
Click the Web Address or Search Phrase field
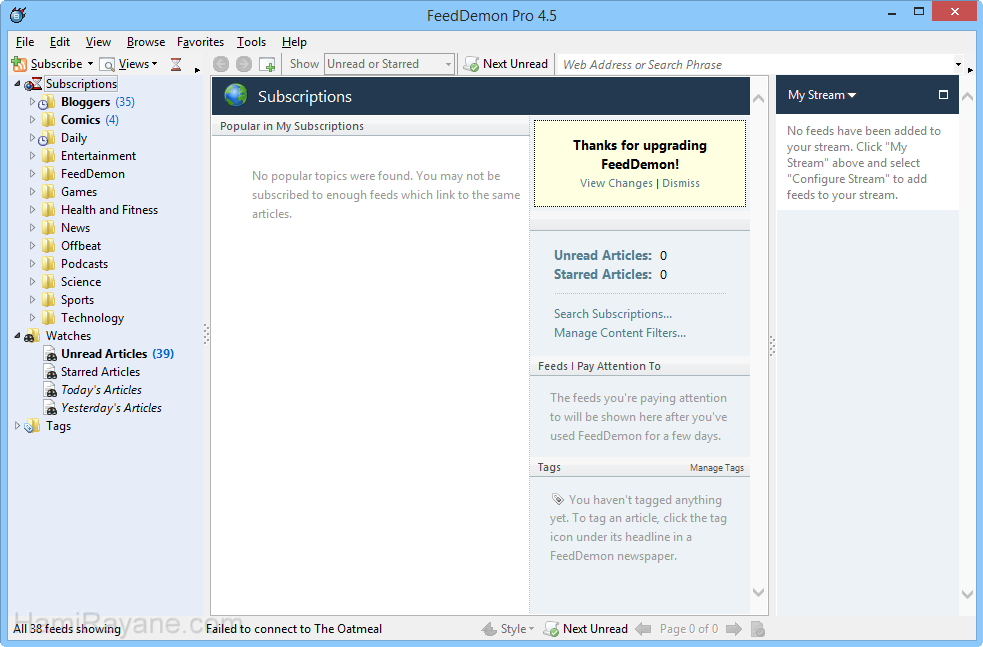(755, 65)
